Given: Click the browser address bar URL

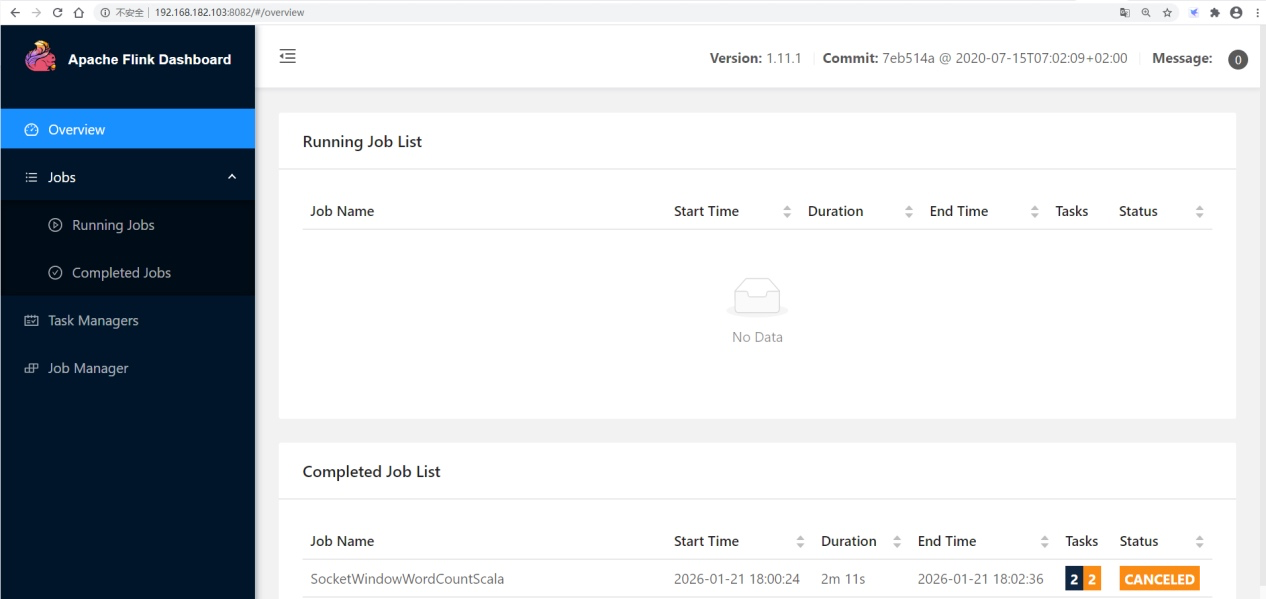Looking at the screenshot, I should click(x=229, y=13).
